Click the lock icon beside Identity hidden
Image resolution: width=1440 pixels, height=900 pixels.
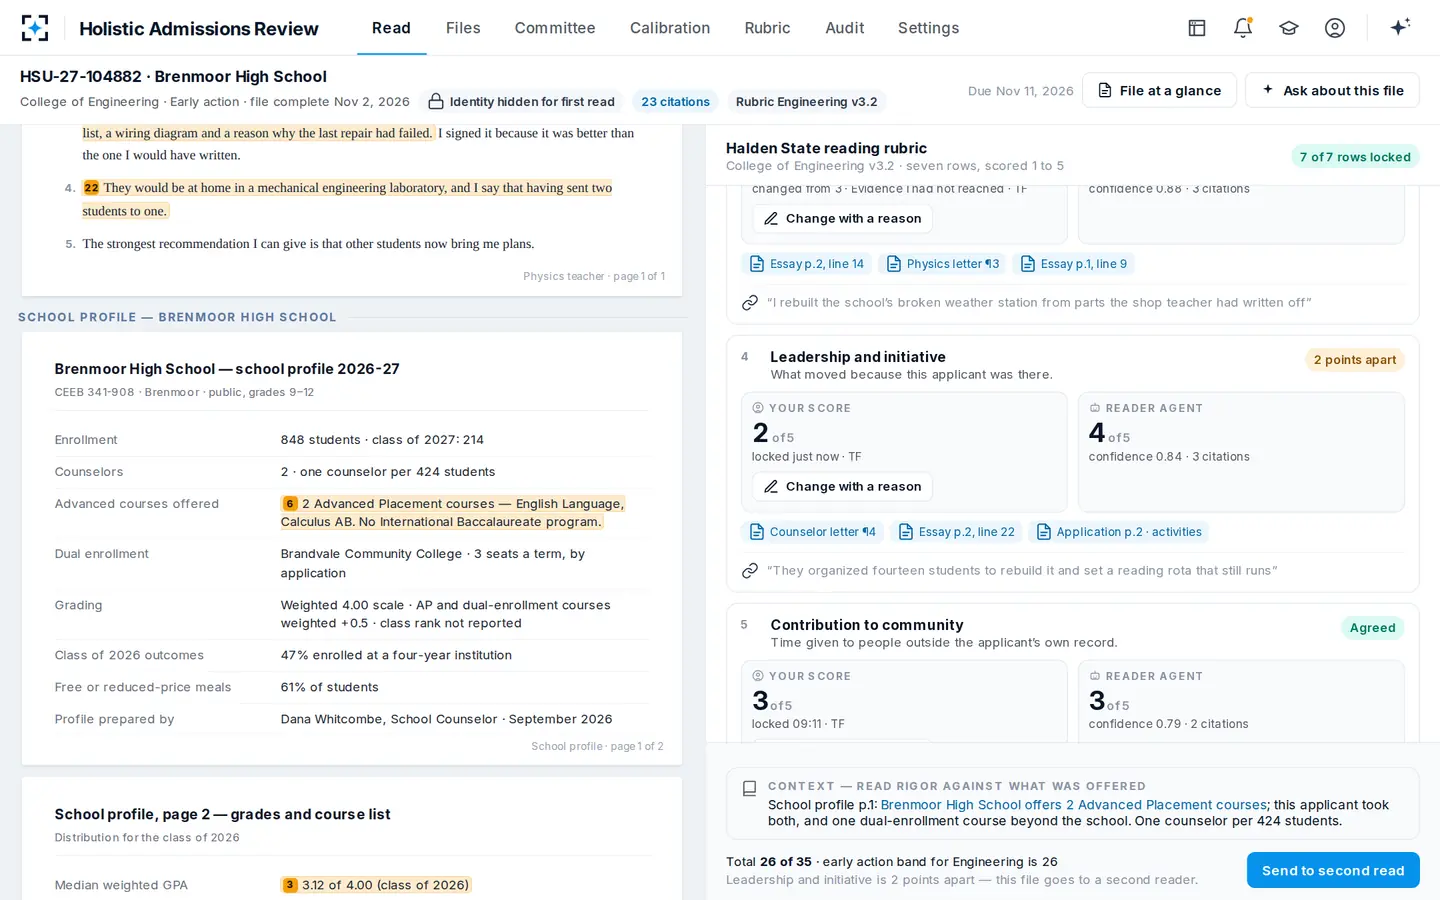coord(436,101)
